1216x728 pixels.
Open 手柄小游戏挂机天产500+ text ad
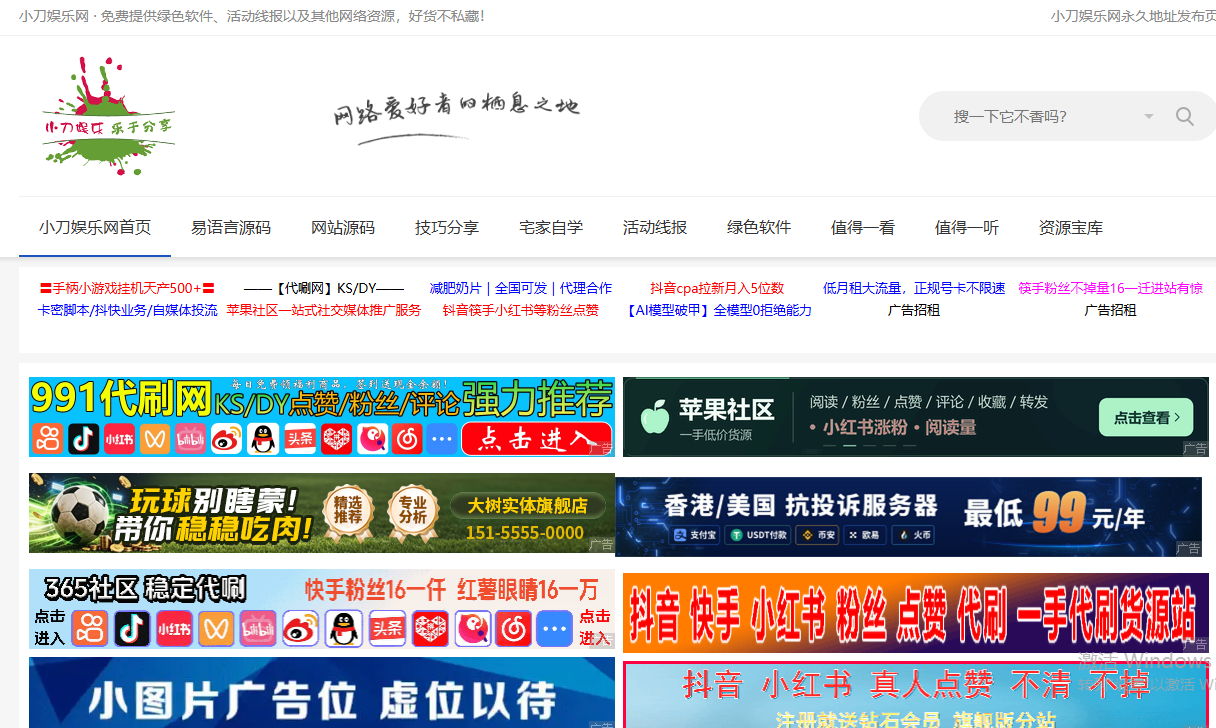[x=127, y=288]
